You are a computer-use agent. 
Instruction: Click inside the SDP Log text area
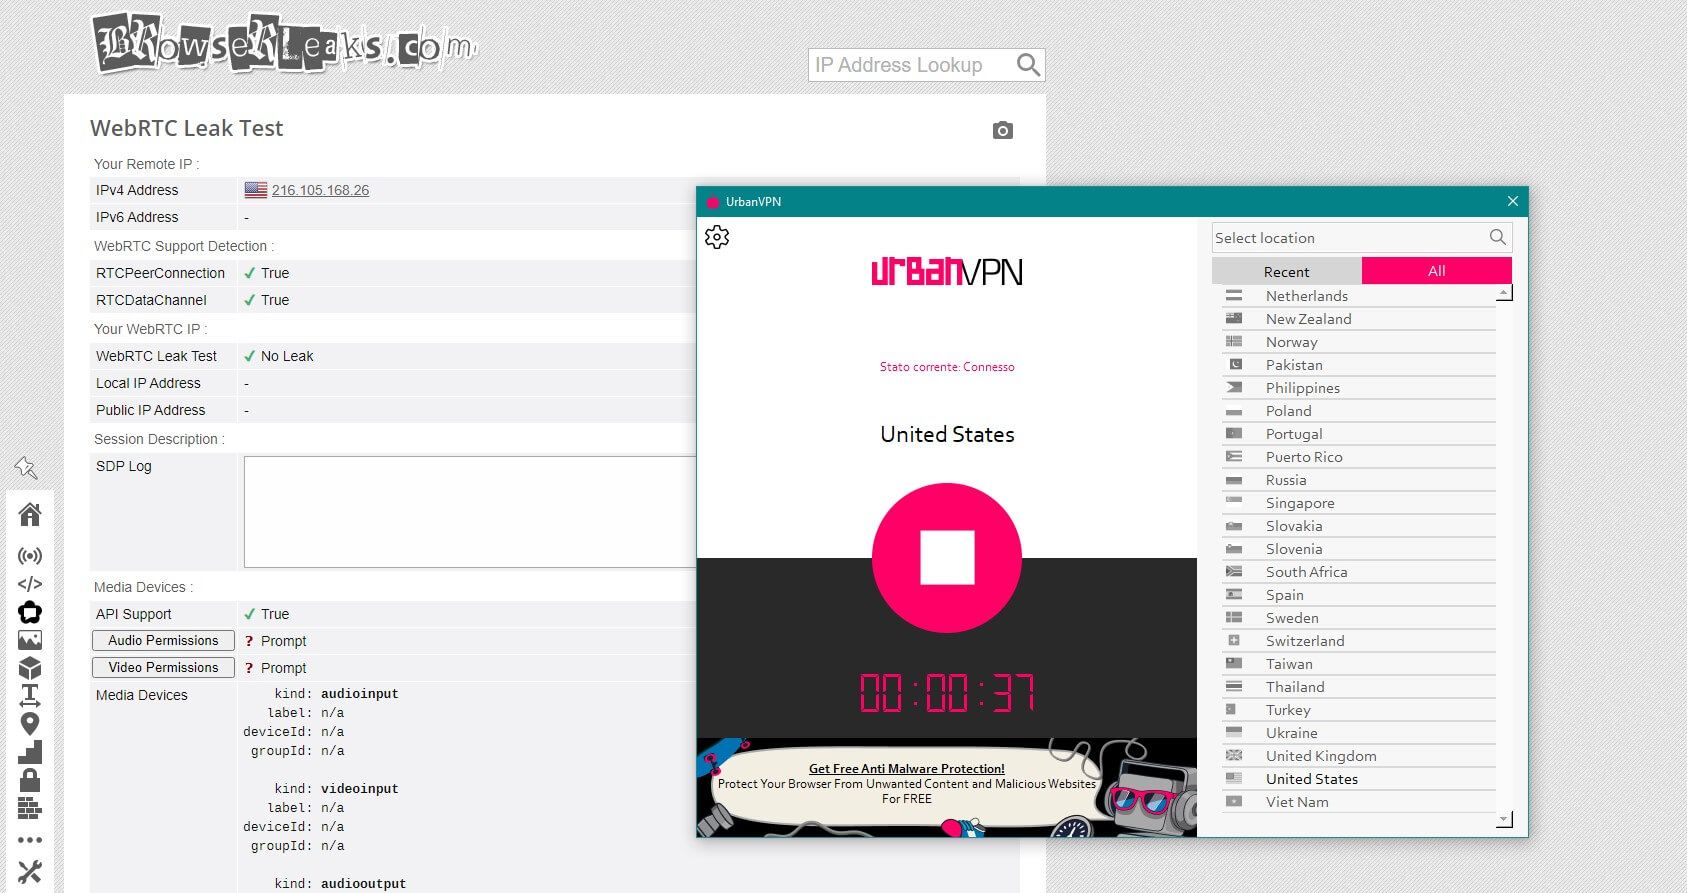470,512
